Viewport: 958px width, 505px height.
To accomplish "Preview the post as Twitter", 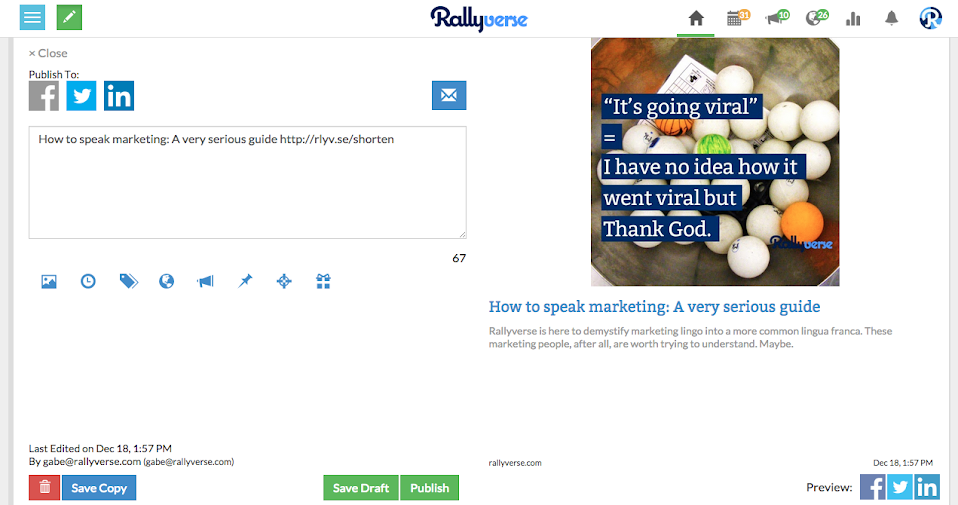I will point(900,487).
